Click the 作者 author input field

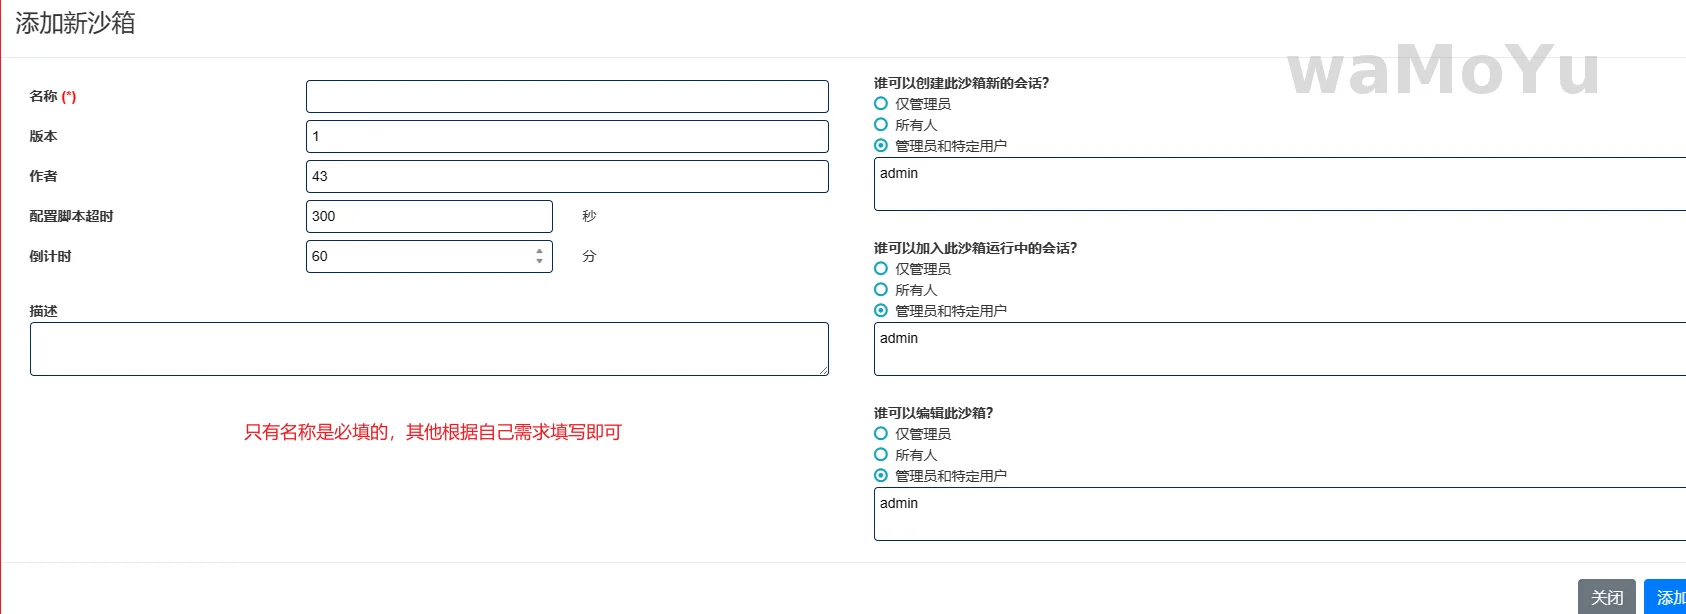(x=567, y=177)
